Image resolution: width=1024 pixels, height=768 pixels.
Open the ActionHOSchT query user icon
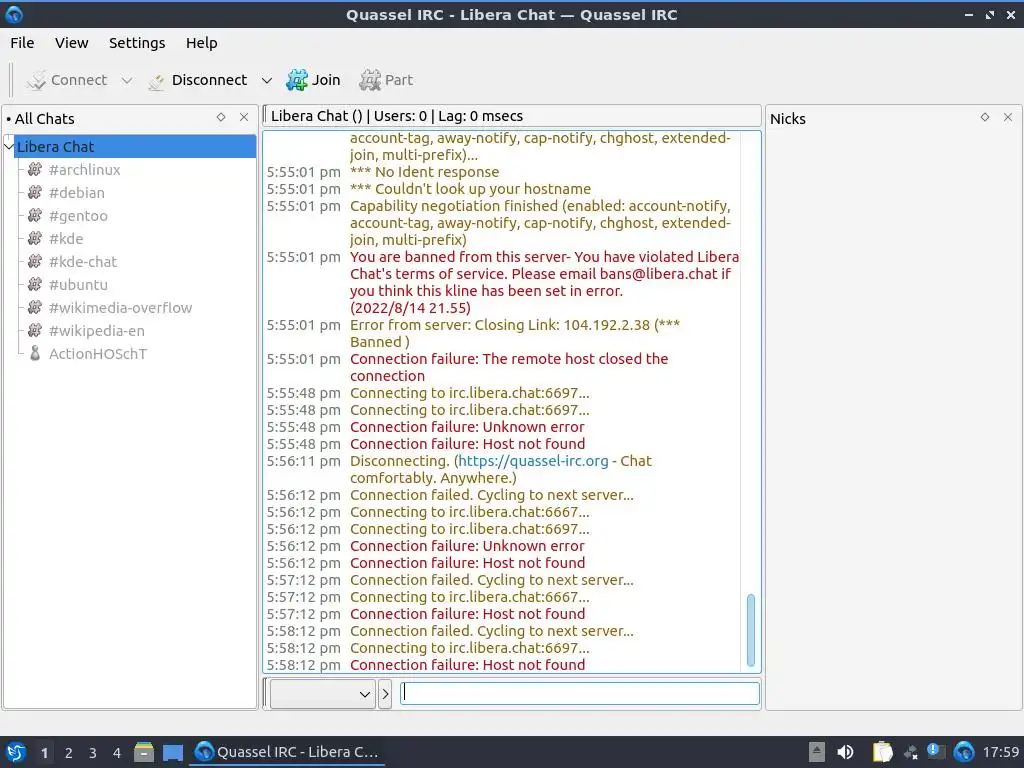click(35, 353)
